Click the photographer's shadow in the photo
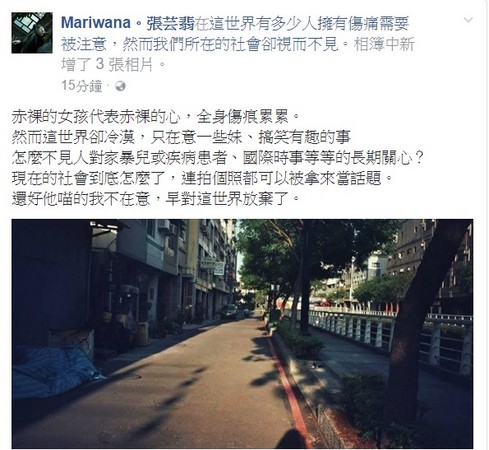The image size is (489, 450). tap(291, 438)
